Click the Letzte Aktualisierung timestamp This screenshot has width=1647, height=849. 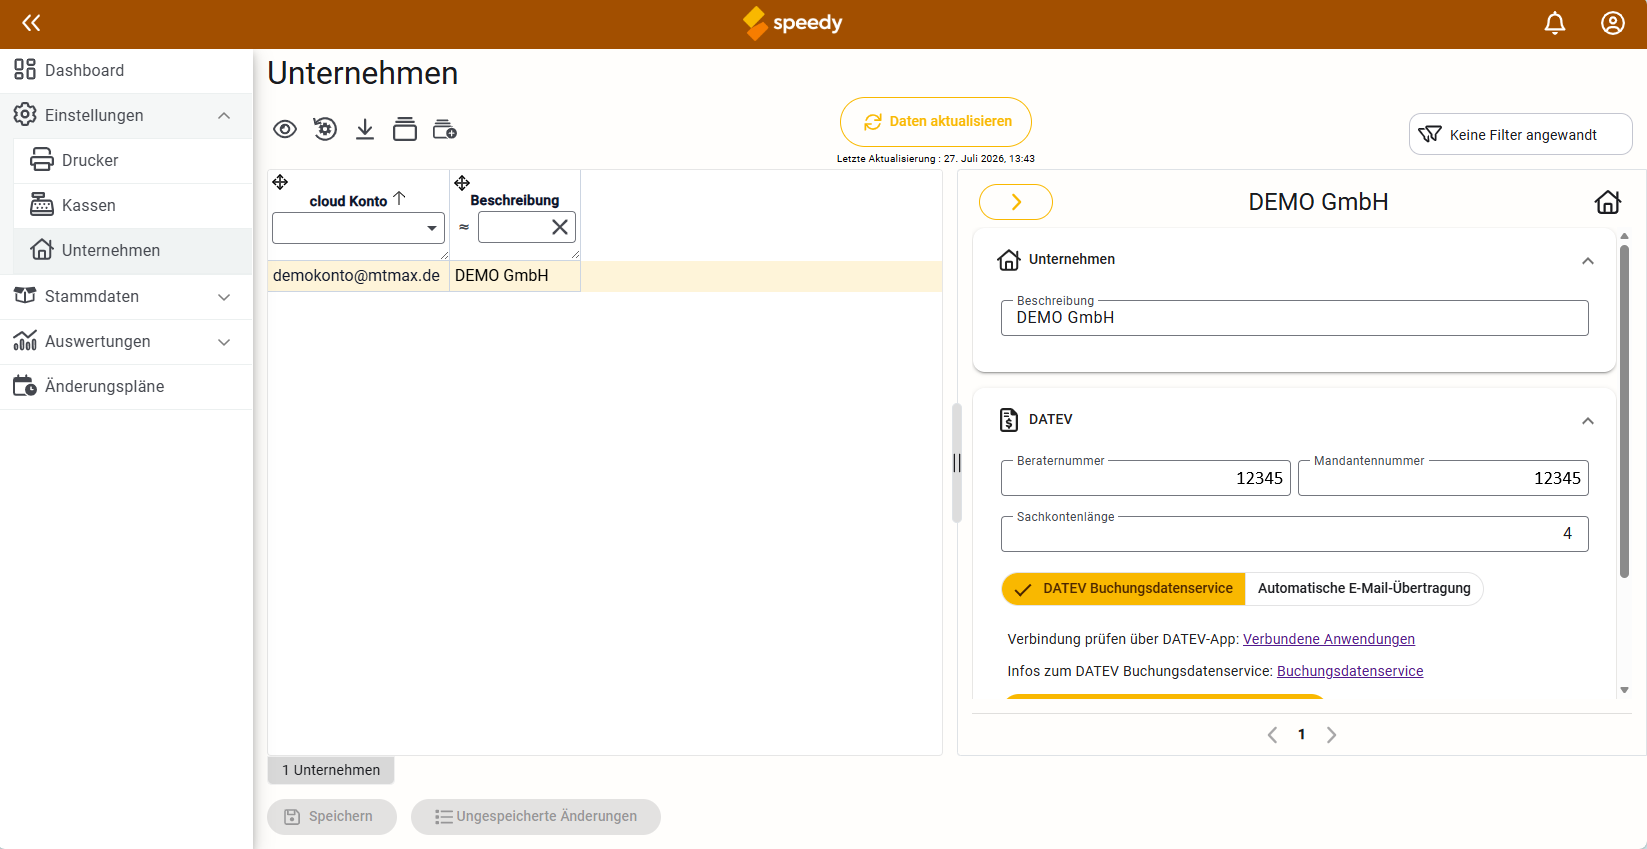936,159
